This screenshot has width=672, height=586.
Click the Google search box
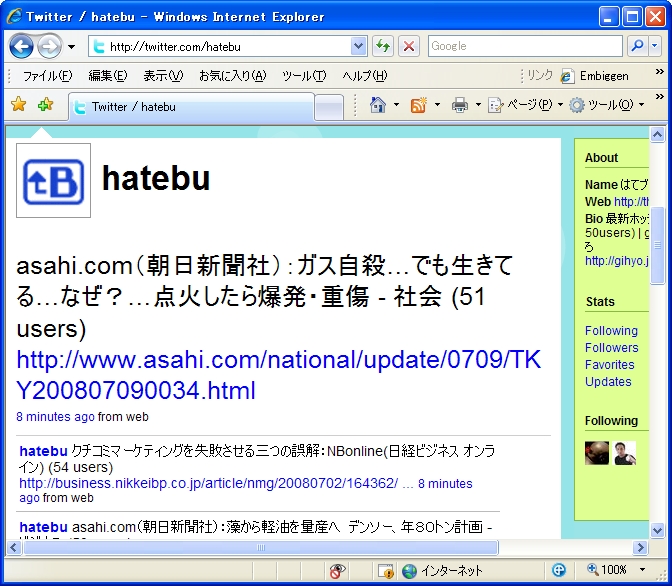click(525, 46)
